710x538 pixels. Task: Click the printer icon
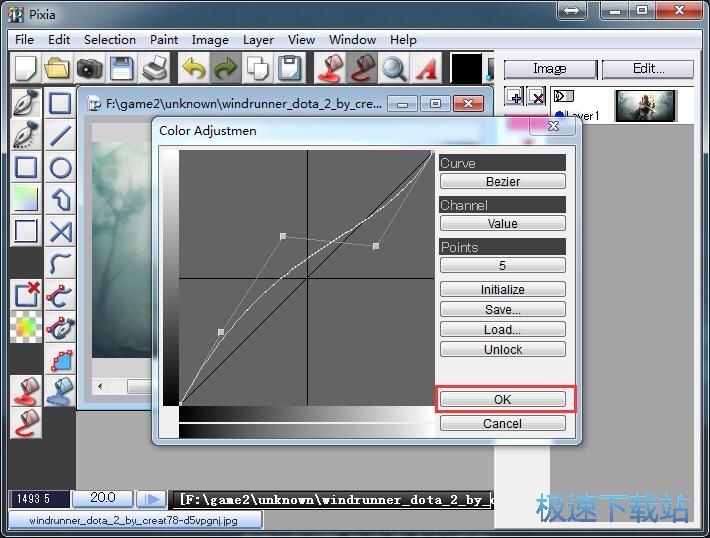pos(155,68)
